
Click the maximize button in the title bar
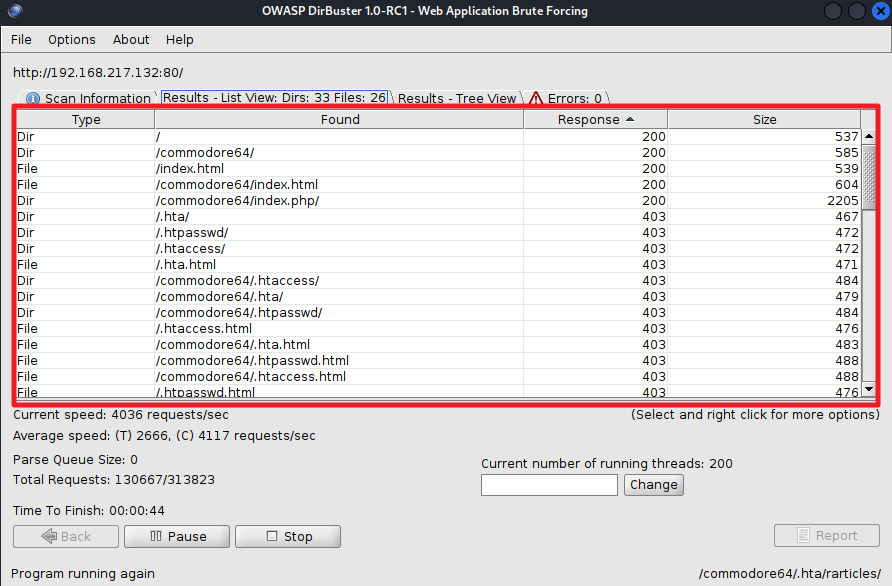[857, 11]
